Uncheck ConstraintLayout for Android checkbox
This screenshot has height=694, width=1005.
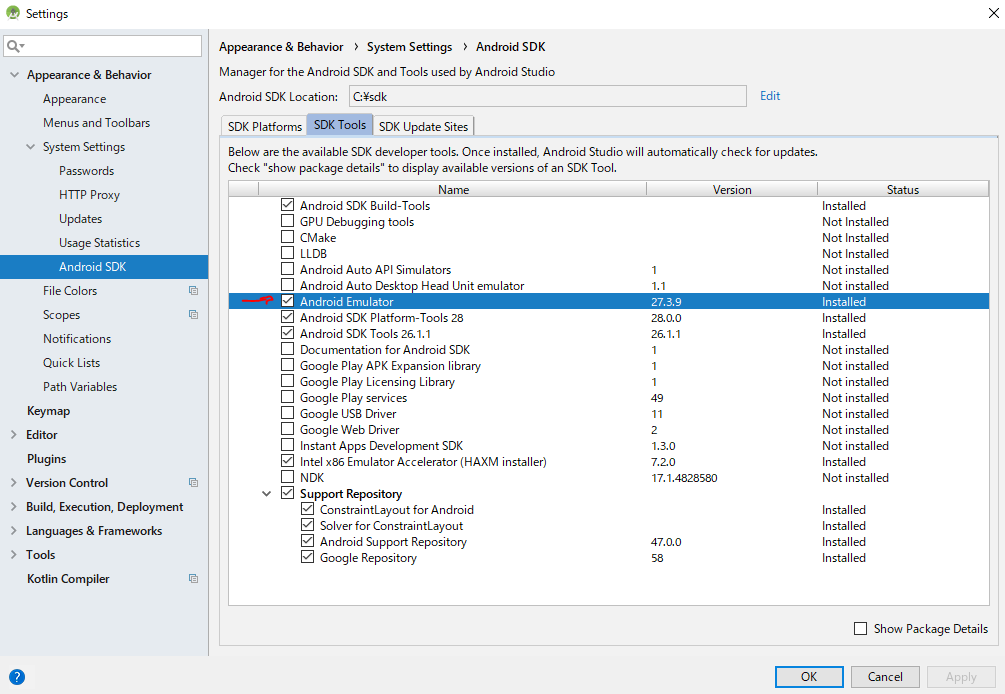click(x=308, y=509)
